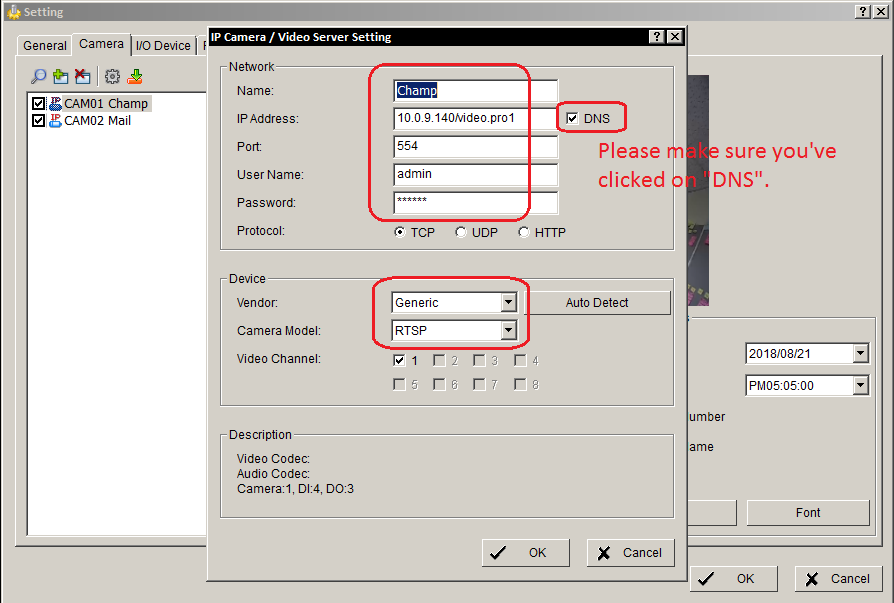Click the delete camera icon
This screenshot has height=603, width=894.
[x=82, y=76]
